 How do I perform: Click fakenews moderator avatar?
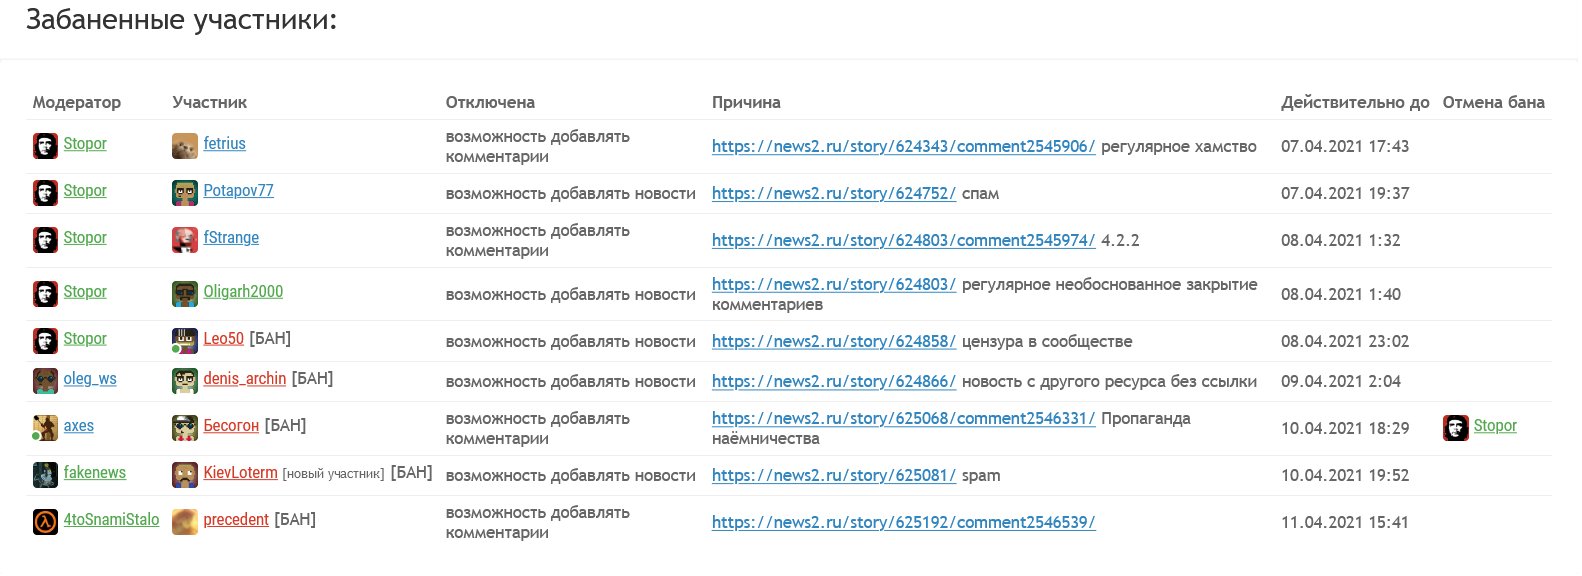point(46,475)
